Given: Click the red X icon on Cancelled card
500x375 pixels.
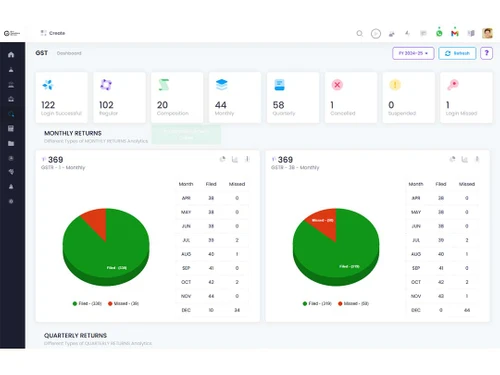Looking at the screenshot, I should 337,85.
